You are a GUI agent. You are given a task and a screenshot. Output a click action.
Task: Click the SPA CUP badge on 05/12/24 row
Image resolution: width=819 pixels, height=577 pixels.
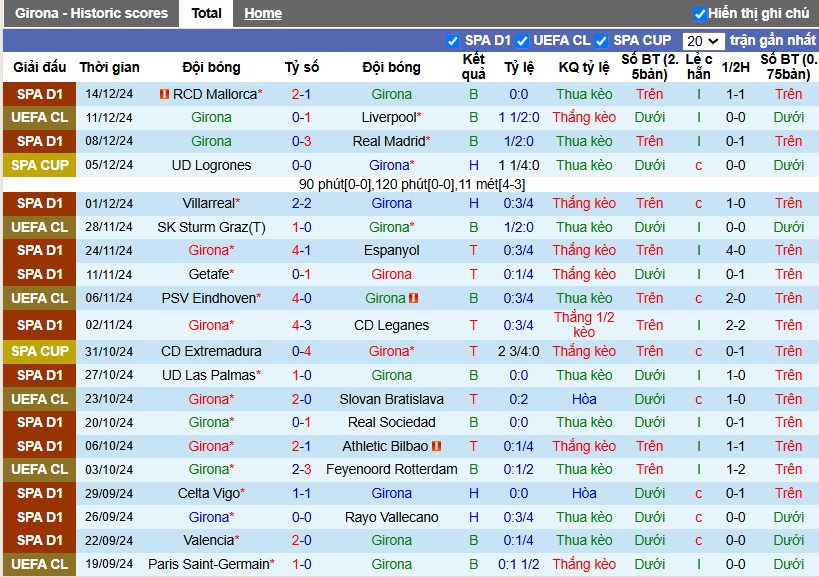40,166
